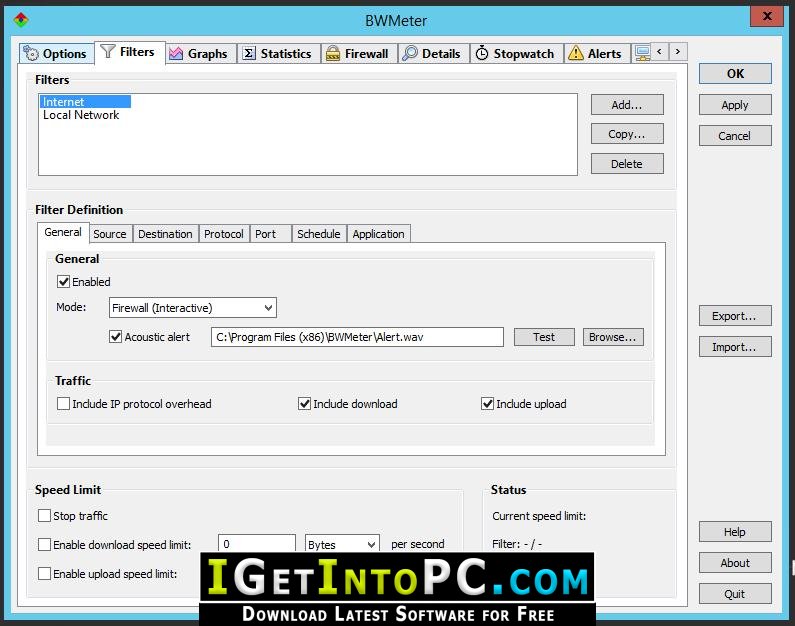Select the Destination filter definition tab

click(x=165, y=234)
